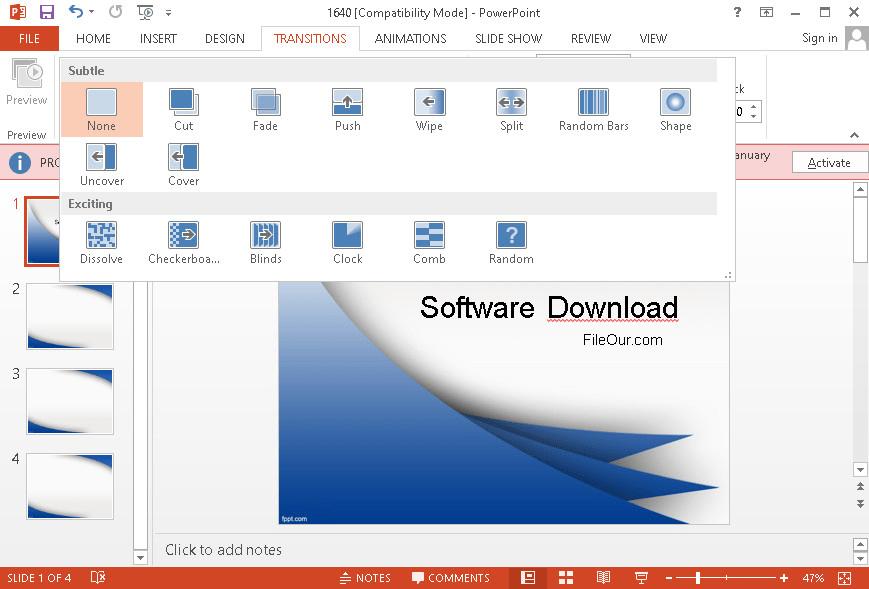This screenshot has height=589, width=869.
Task: Click the Preview transition icon
Action: (x=27, y=81)
